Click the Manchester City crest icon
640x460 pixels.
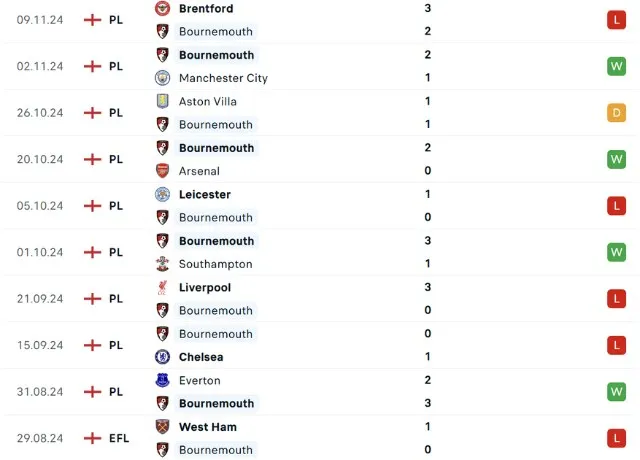163,78
